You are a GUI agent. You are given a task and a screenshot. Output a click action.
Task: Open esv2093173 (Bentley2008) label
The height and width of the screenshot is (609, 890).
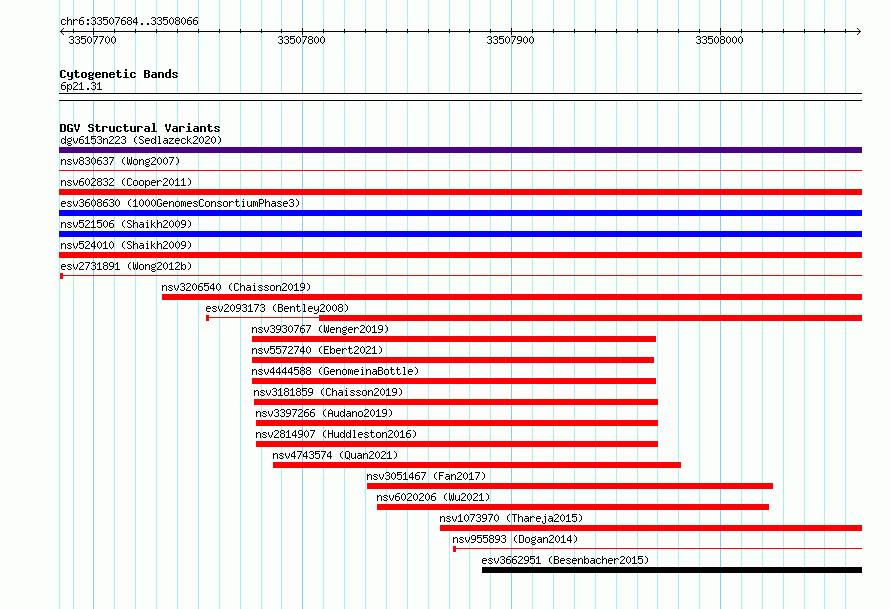click(277, 308)
